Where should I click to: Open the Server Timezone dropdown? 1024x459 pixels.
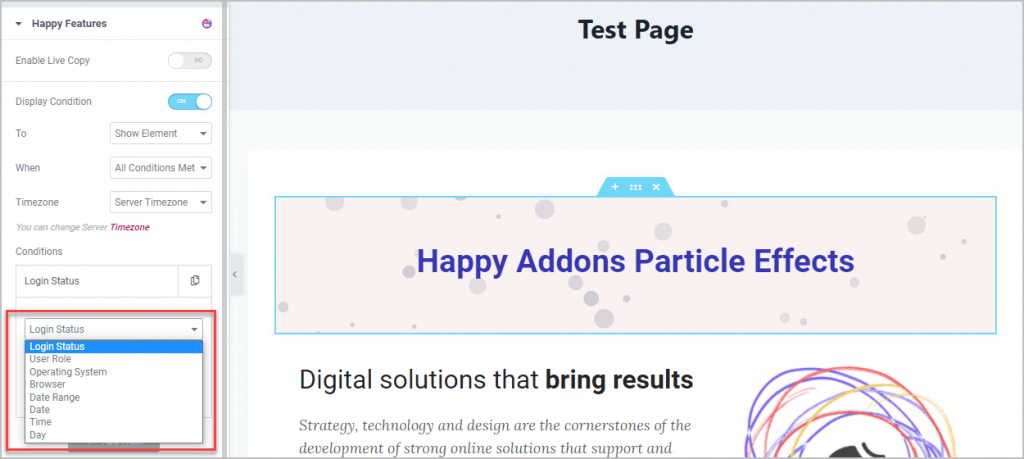click(160, 202)
